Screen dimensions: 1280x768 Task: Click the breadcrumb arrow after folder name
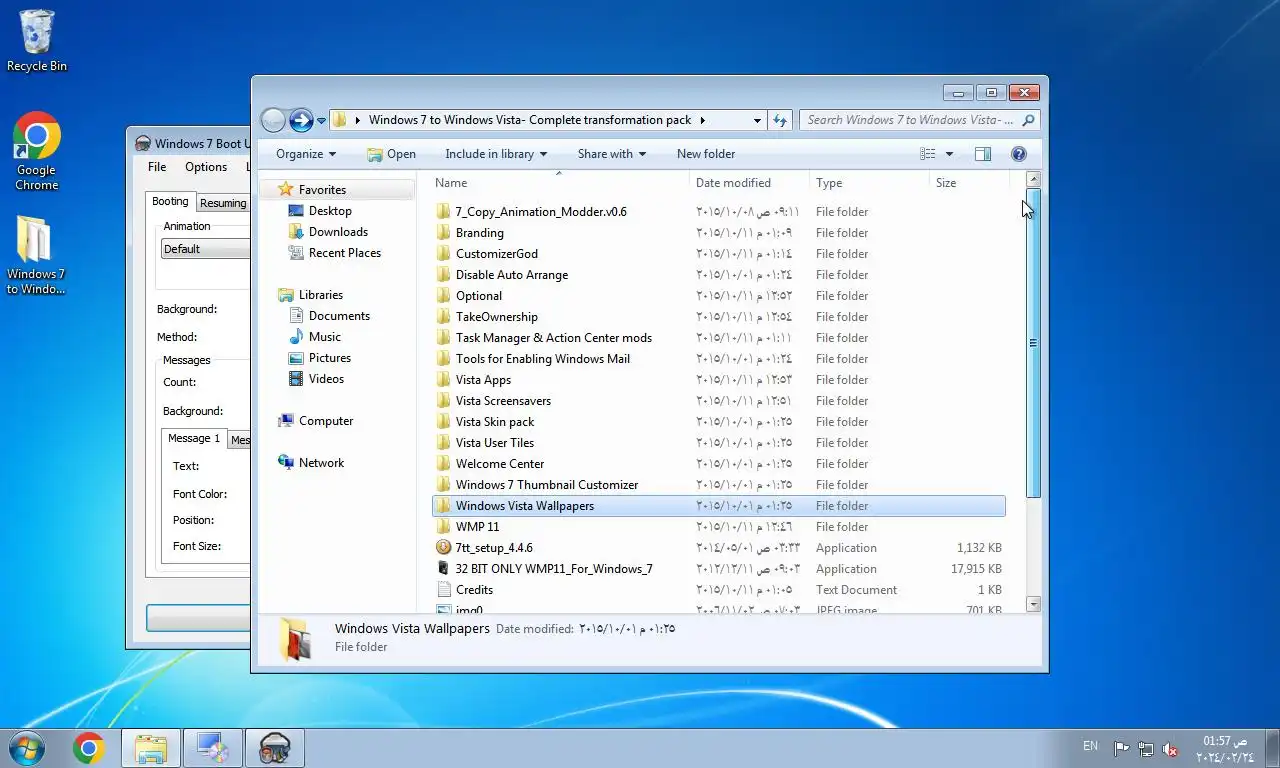(x=702, y=120)
